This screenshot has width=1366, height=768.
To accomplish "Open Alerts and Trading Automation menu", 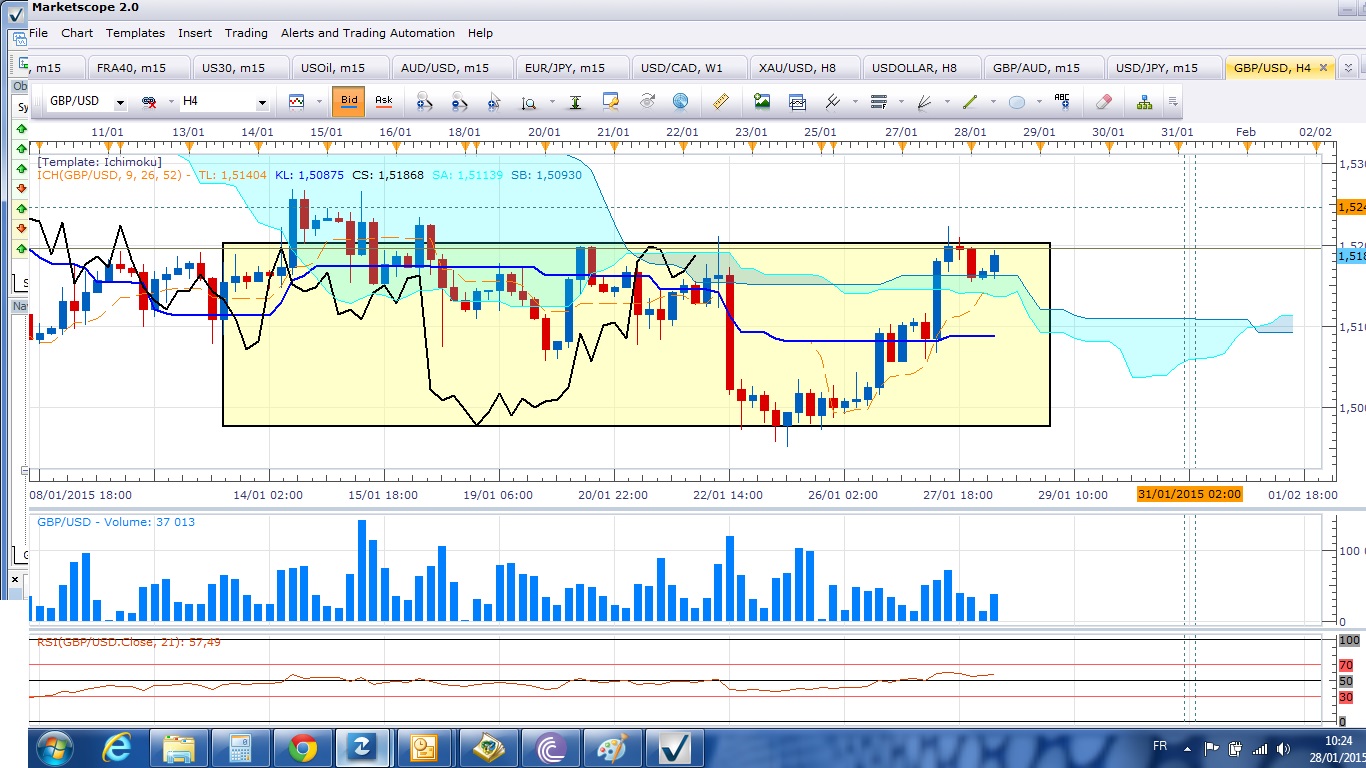I will click(x=368, y=33).
